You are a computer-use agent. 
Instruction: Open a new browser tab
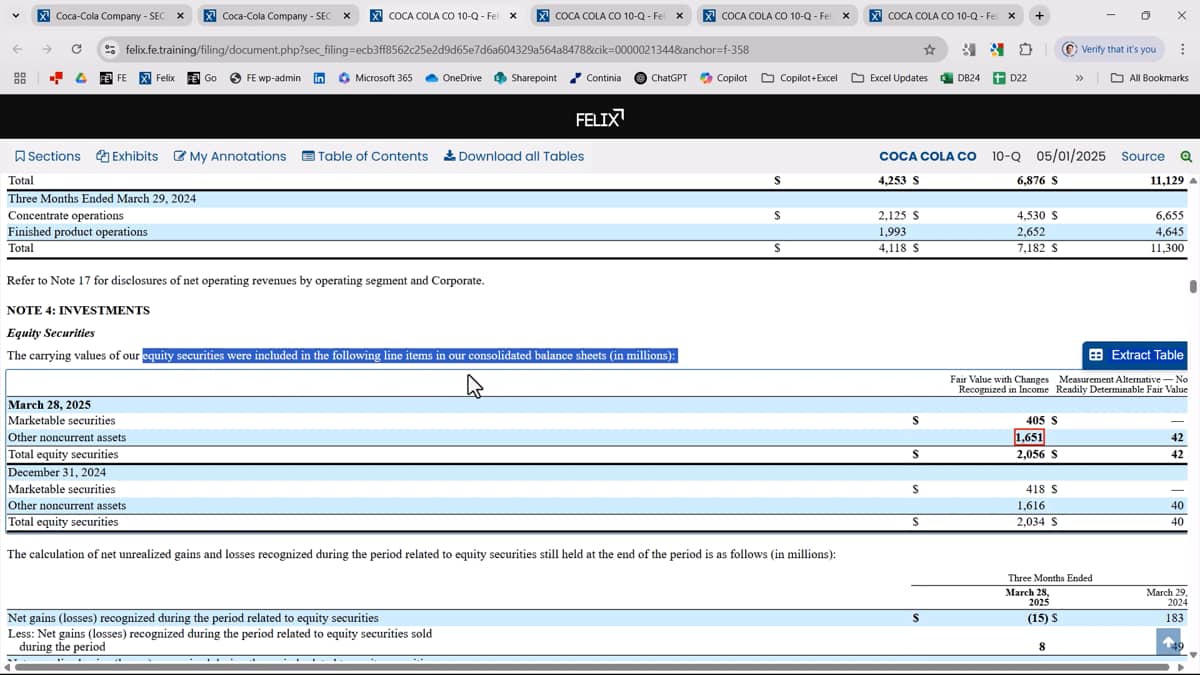coord(1040,16)
